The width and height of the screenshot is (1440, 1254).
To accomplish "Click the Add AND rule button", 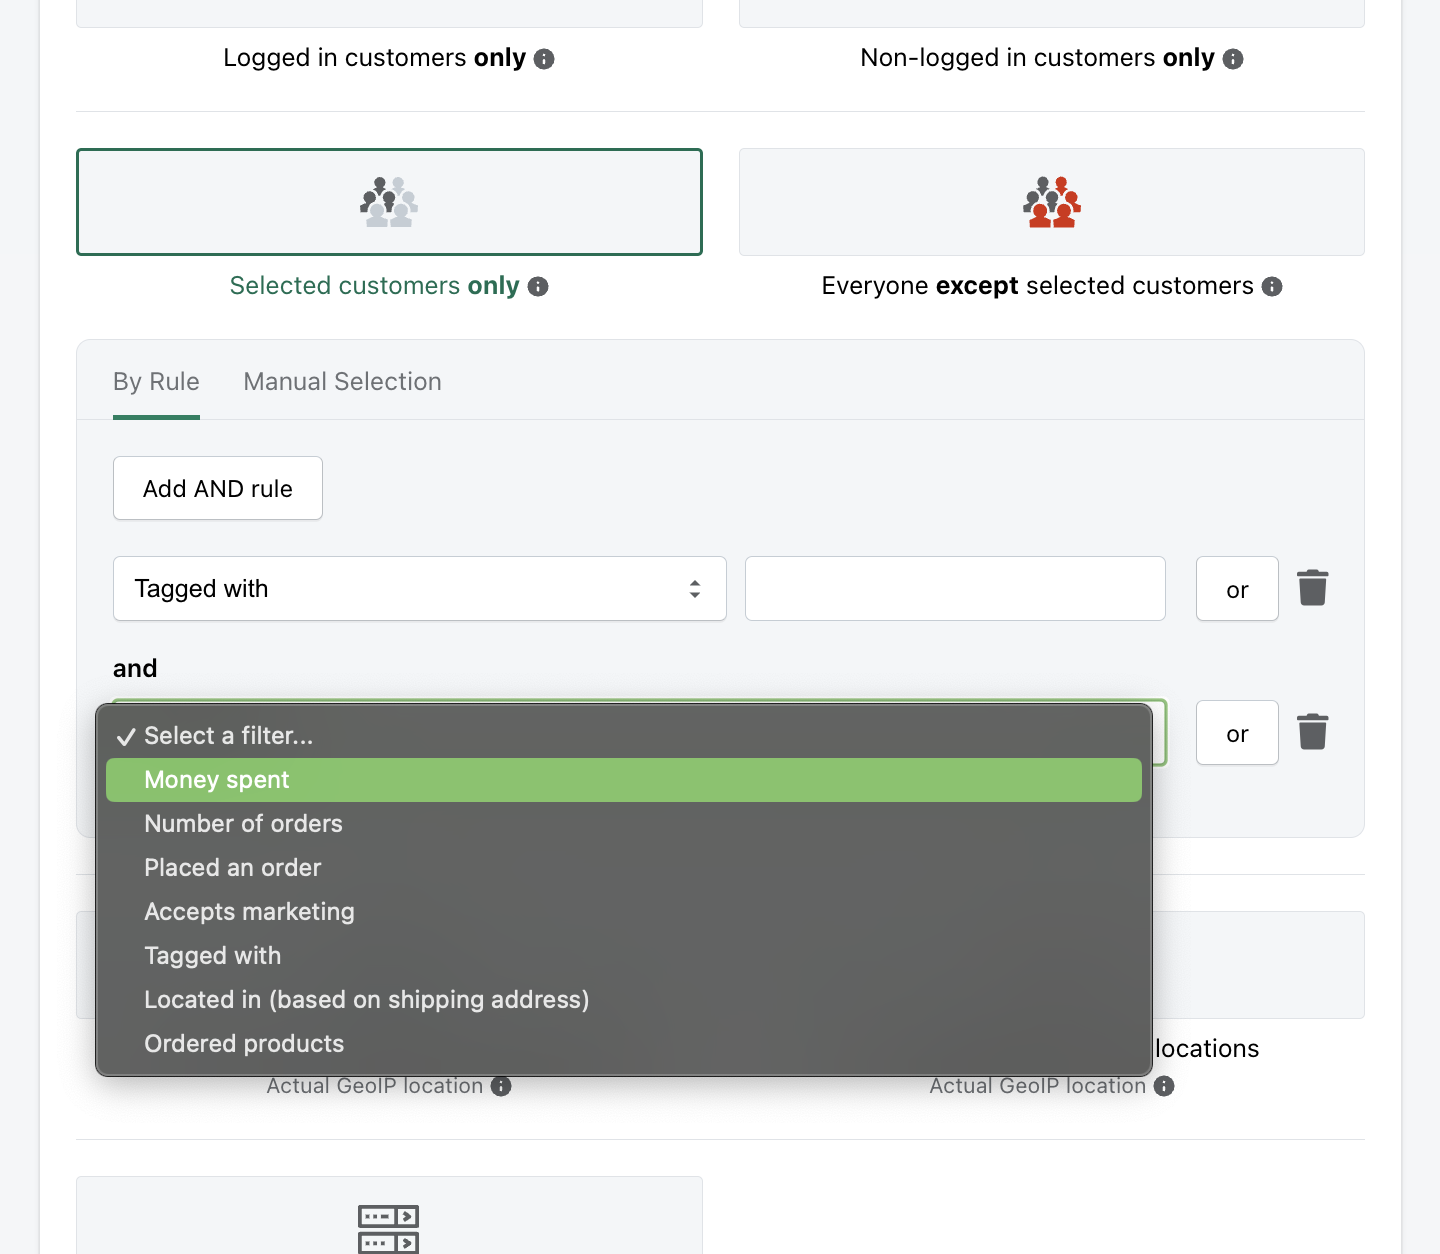I will pyautogui.click(x=218, y=488).
